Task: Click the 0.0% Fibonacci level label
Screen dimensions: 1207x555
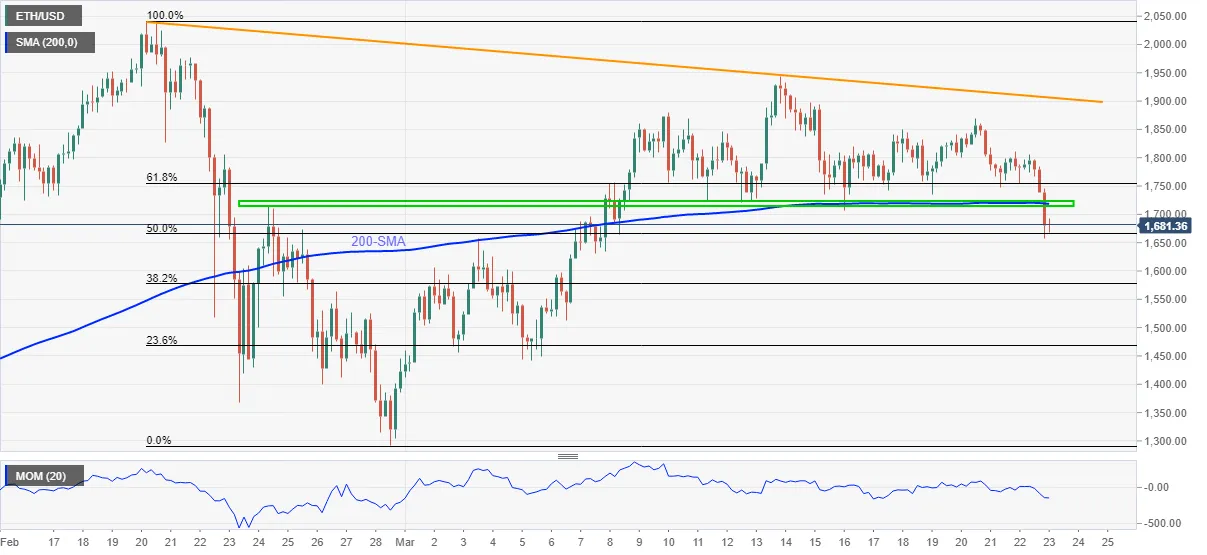Action: pos(160,440)
